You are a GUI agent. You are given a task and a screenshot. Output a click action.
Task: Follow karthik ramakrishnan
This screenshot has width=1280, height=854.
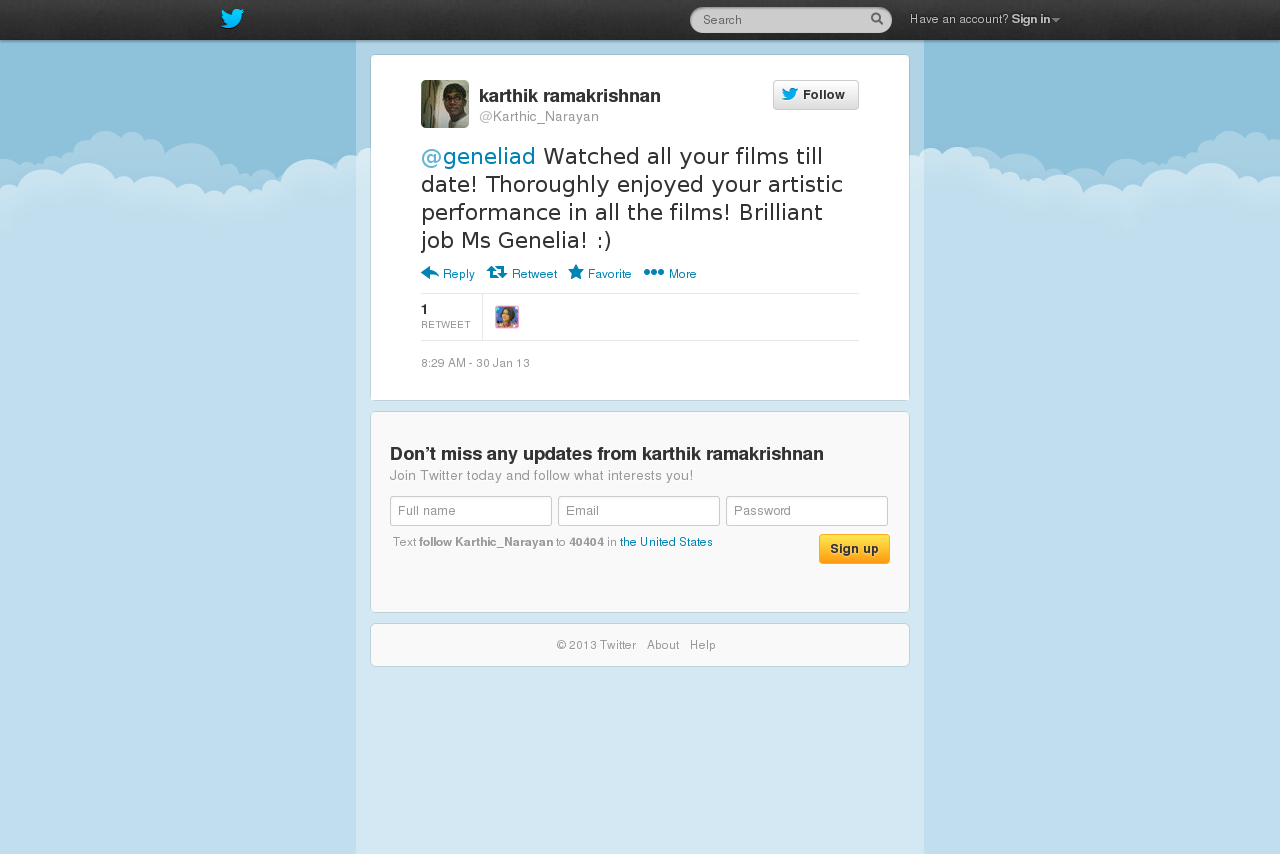(x=816, y=95)
